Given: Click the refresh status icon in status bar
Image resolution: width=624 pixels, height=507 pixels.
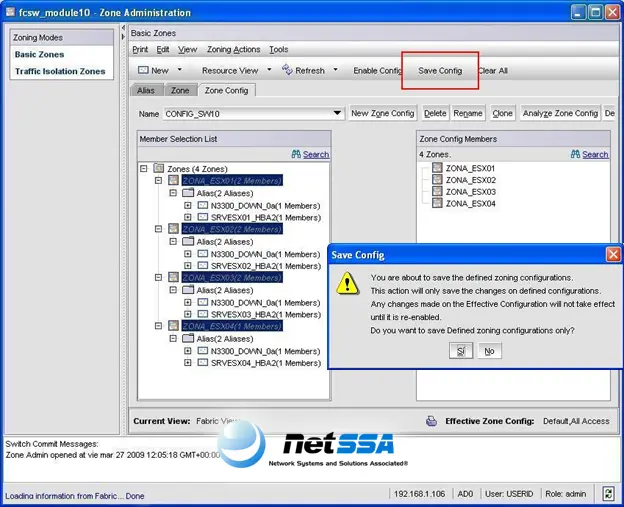Looking at the screenshot, I should [608, 494].
